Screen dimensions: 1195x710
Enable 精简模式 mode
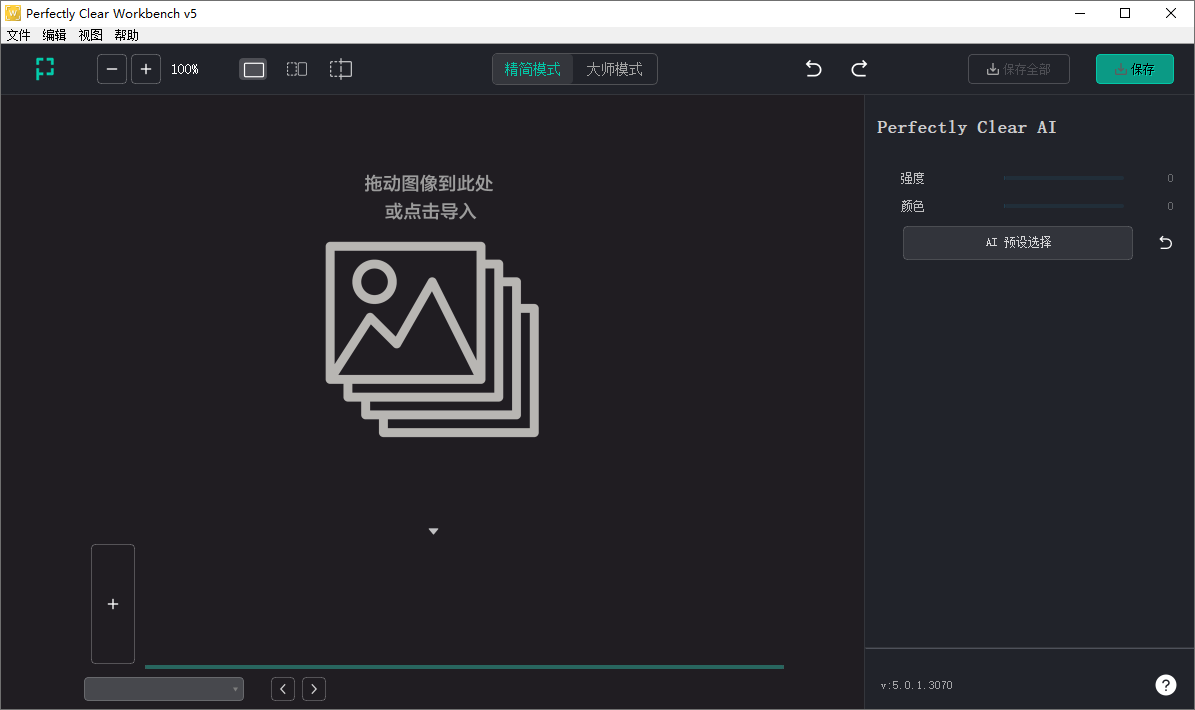pyautogui.click(x=533, y=69)
